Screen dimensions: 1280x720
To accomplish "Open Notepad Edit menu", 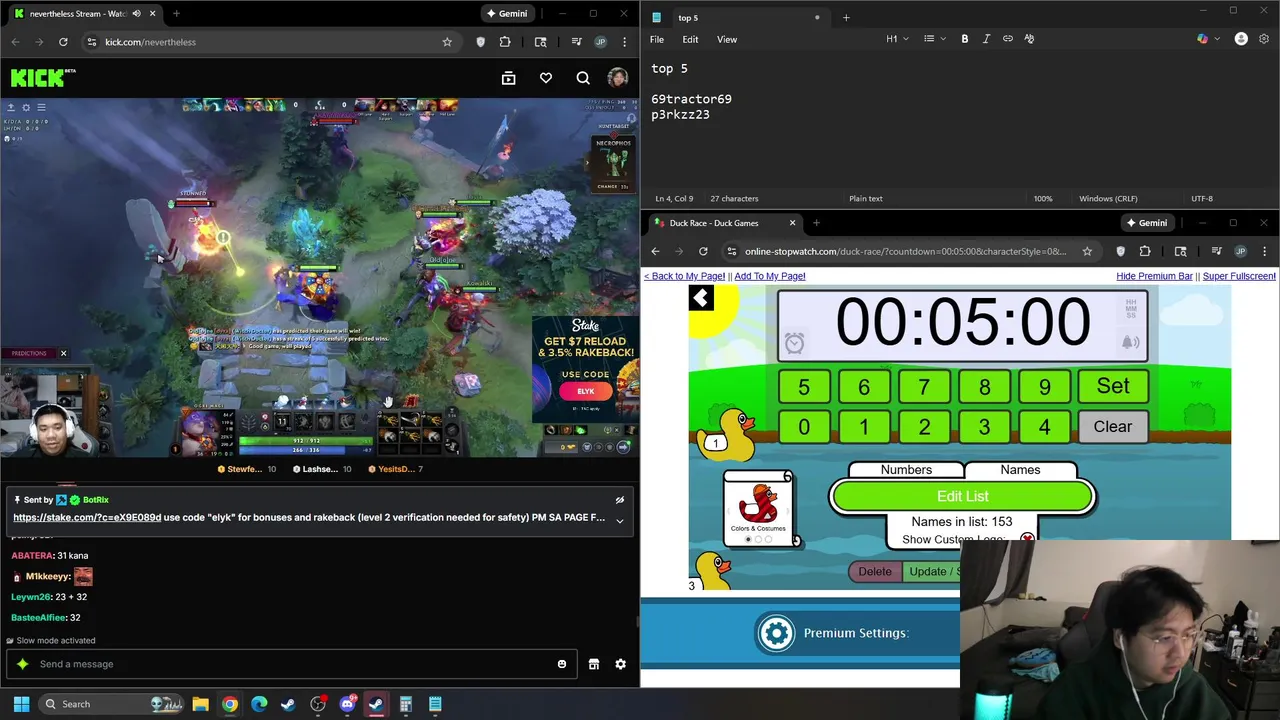I will (x=690, y=39).
